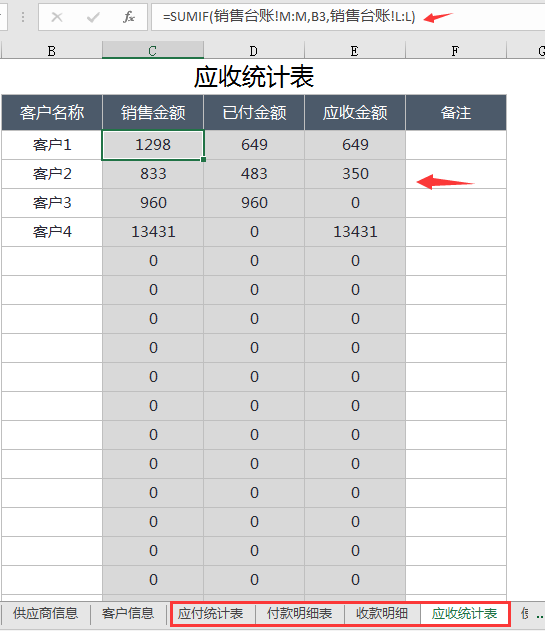
Task: Select the 客户4 已付金额 cell showing 0
Action: (x=254, y=232)
